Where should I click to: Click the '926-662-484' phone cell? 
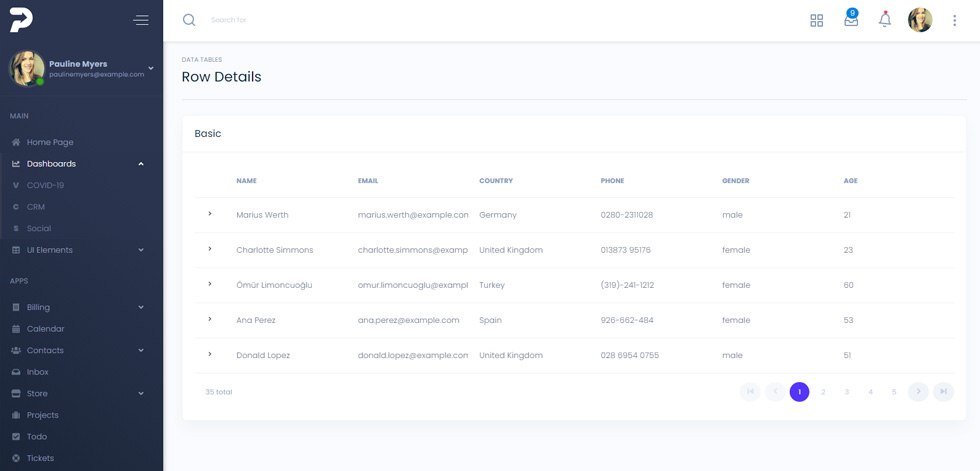(627, 320)
